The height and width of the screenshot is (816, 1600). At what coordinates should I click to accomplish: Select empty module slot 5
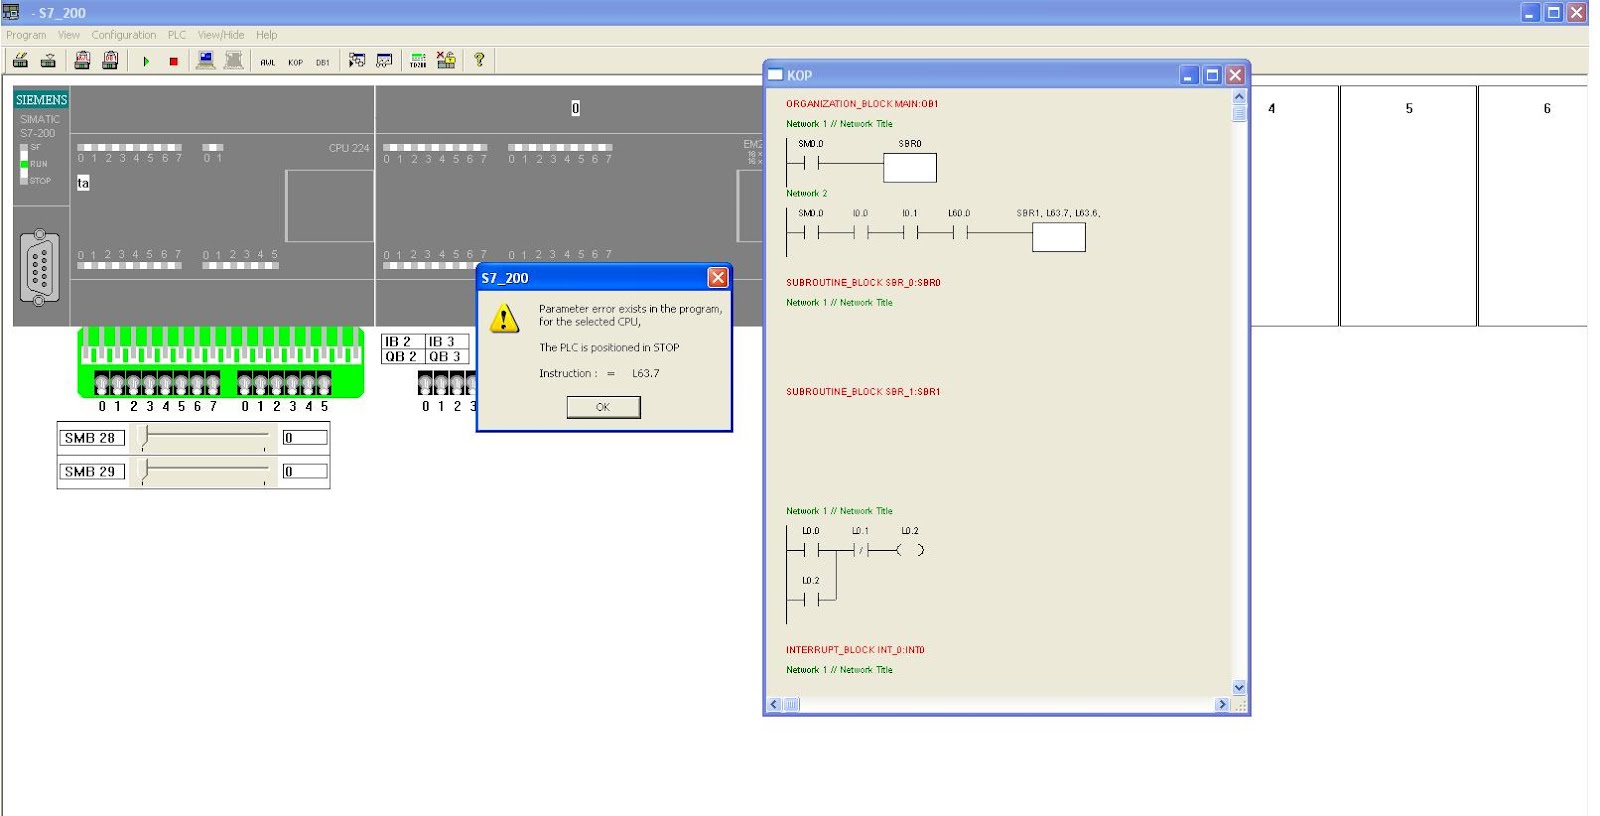tap(1408, 205)
